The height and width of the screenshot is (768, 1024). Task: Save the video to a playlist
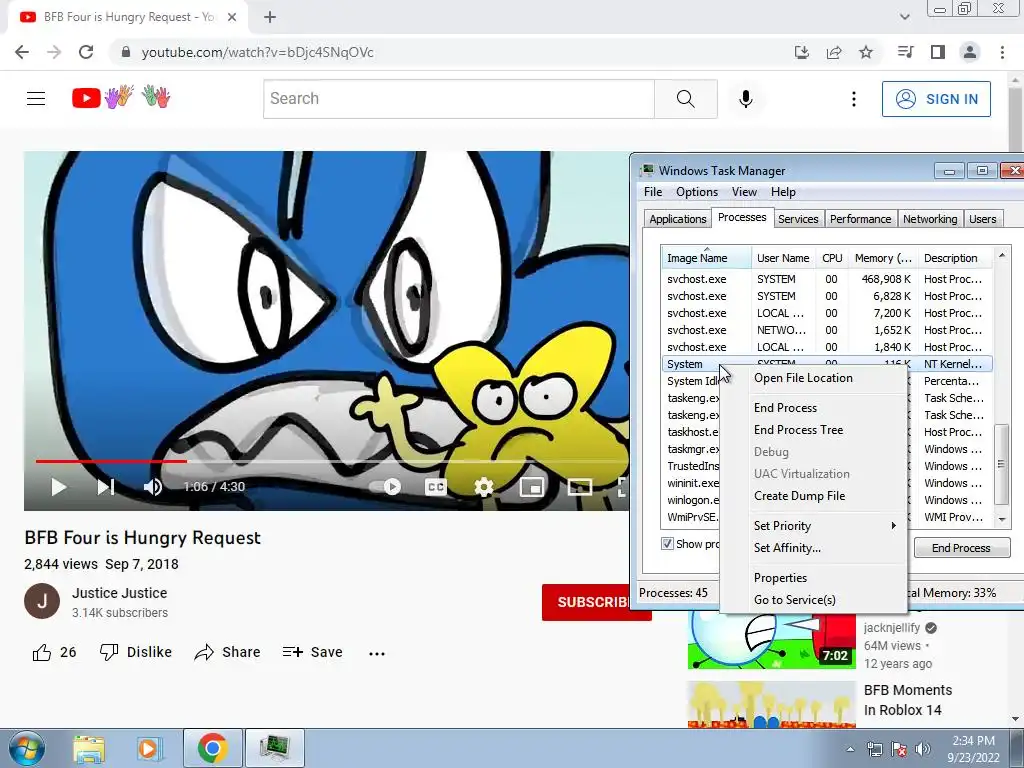(x=313, y=652)
